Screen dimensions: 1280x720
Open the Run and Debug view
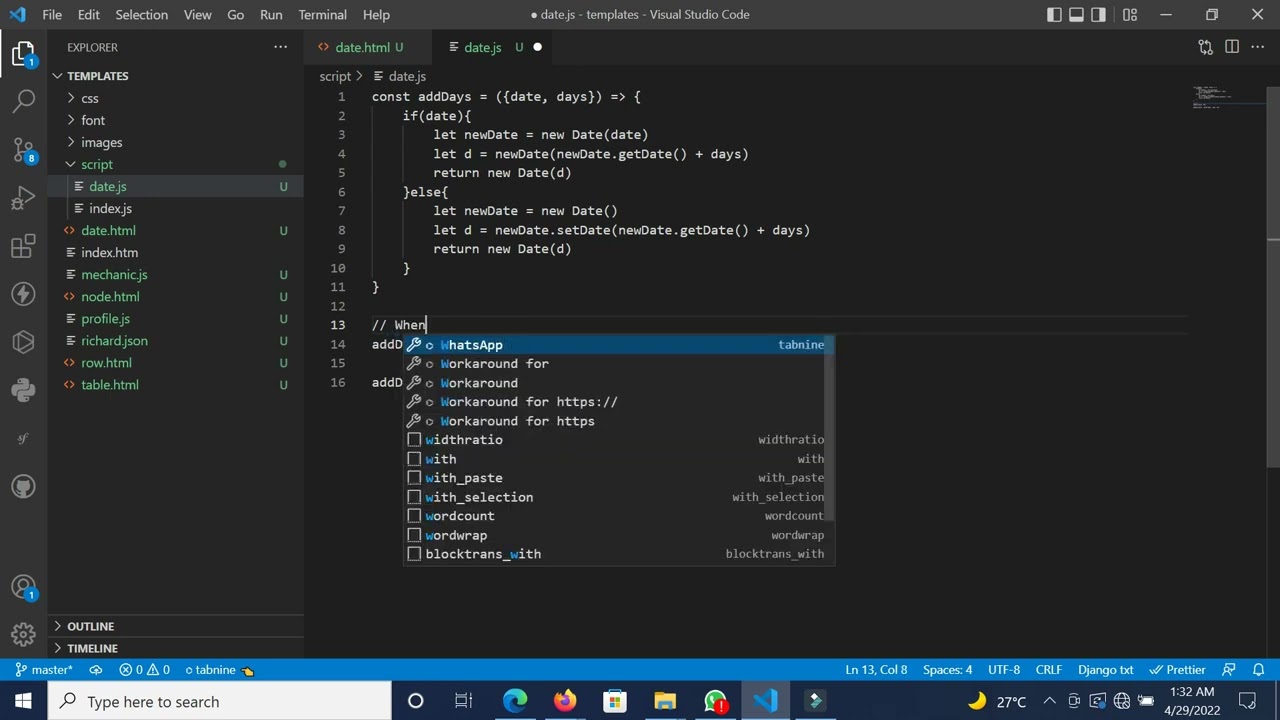coord(24,198)
